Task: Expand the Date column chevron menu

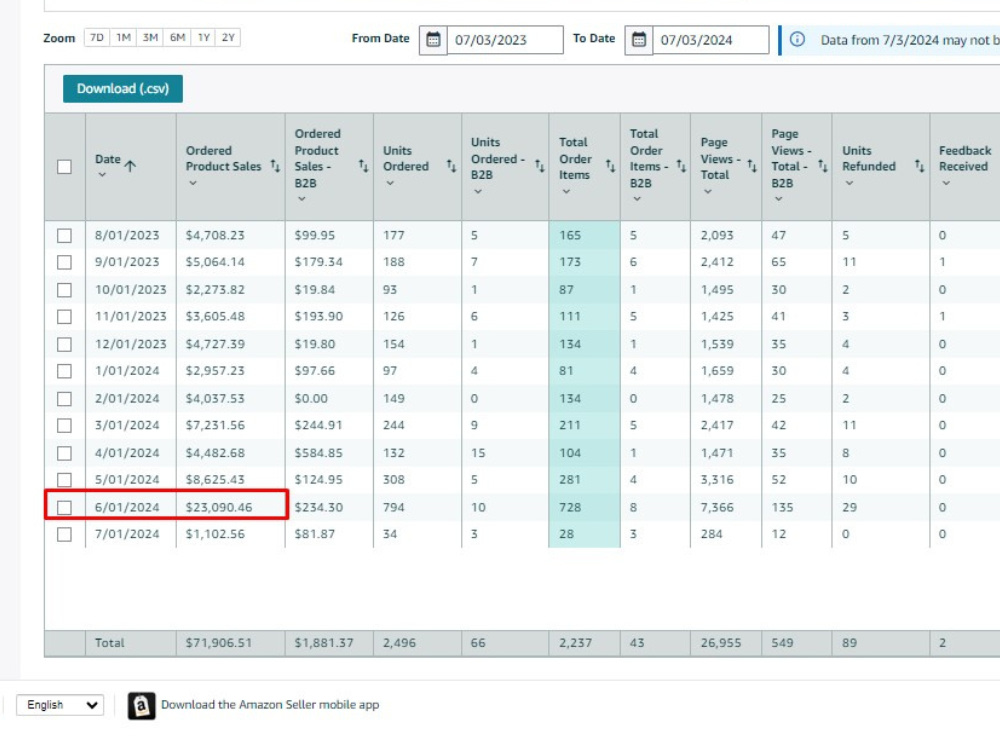Action: point(102,175)
